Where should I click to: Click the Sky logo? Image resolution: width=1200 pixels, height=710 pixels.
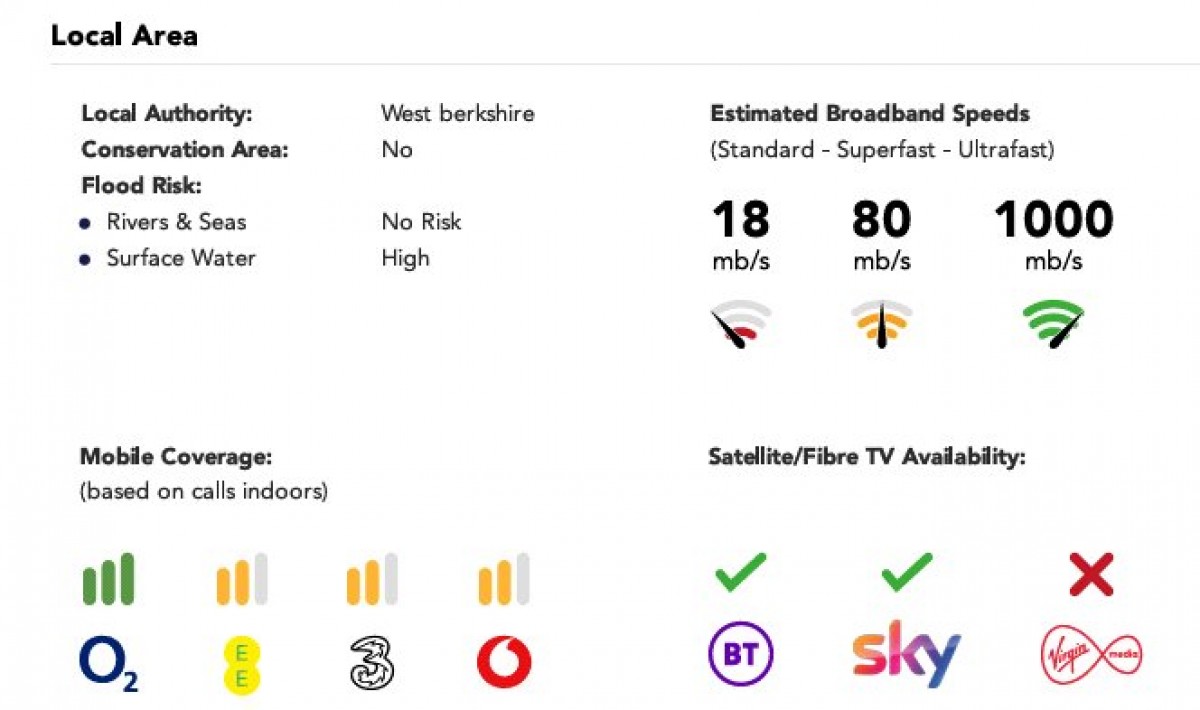[906, 653]
